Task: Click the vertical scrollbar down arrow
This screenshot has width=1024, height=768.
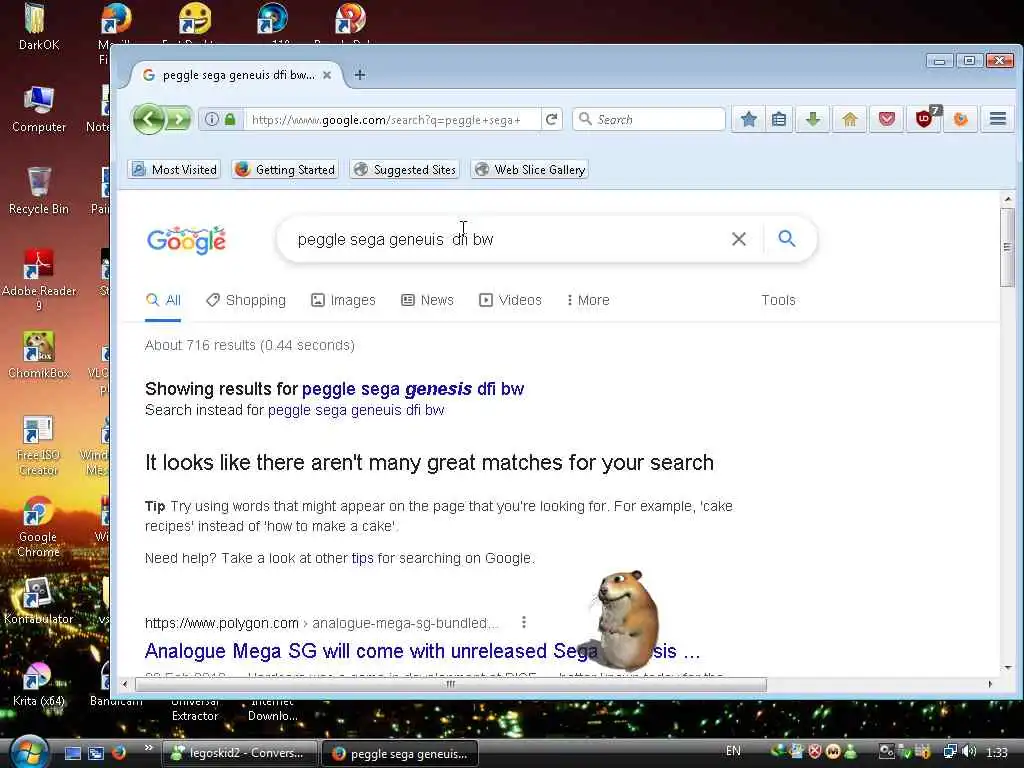Action: (1007, 667)
